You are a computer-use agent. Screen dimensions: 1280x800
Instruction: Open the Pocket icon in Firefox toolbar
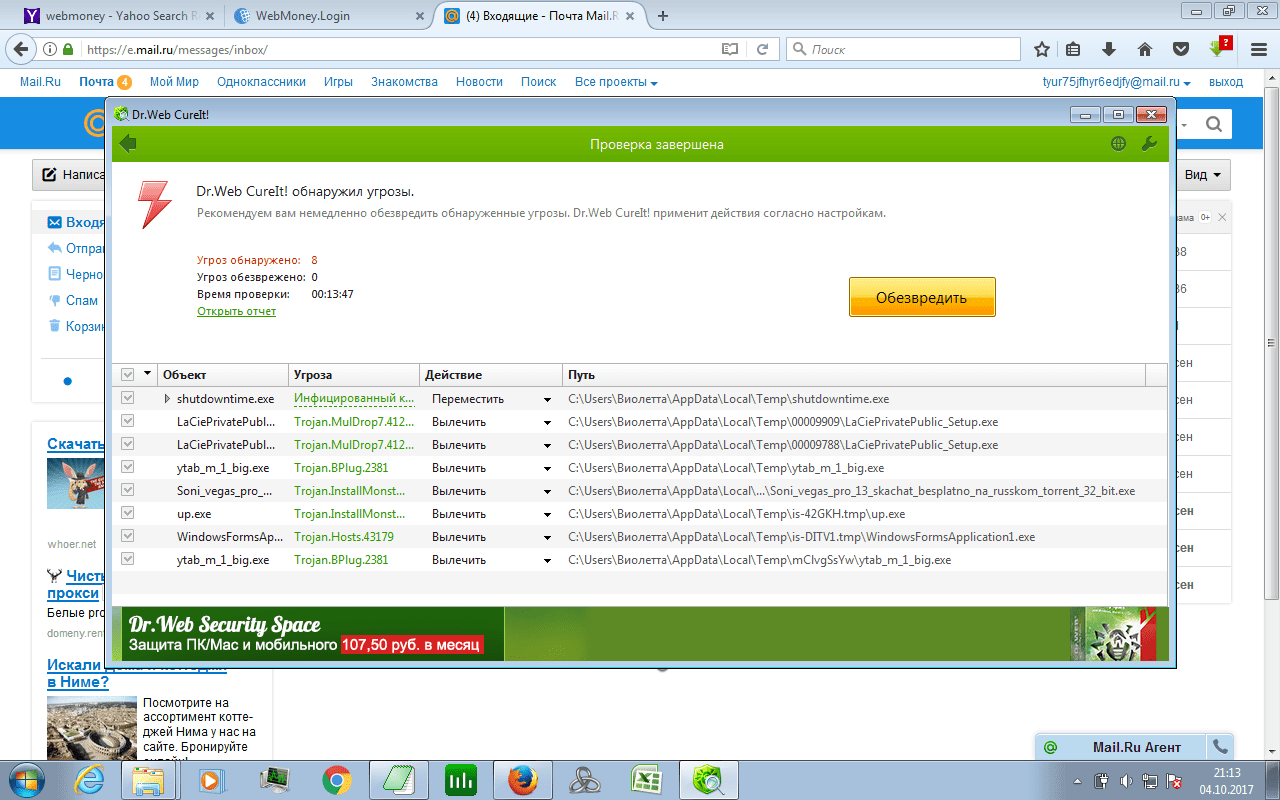coord(1181,49)
